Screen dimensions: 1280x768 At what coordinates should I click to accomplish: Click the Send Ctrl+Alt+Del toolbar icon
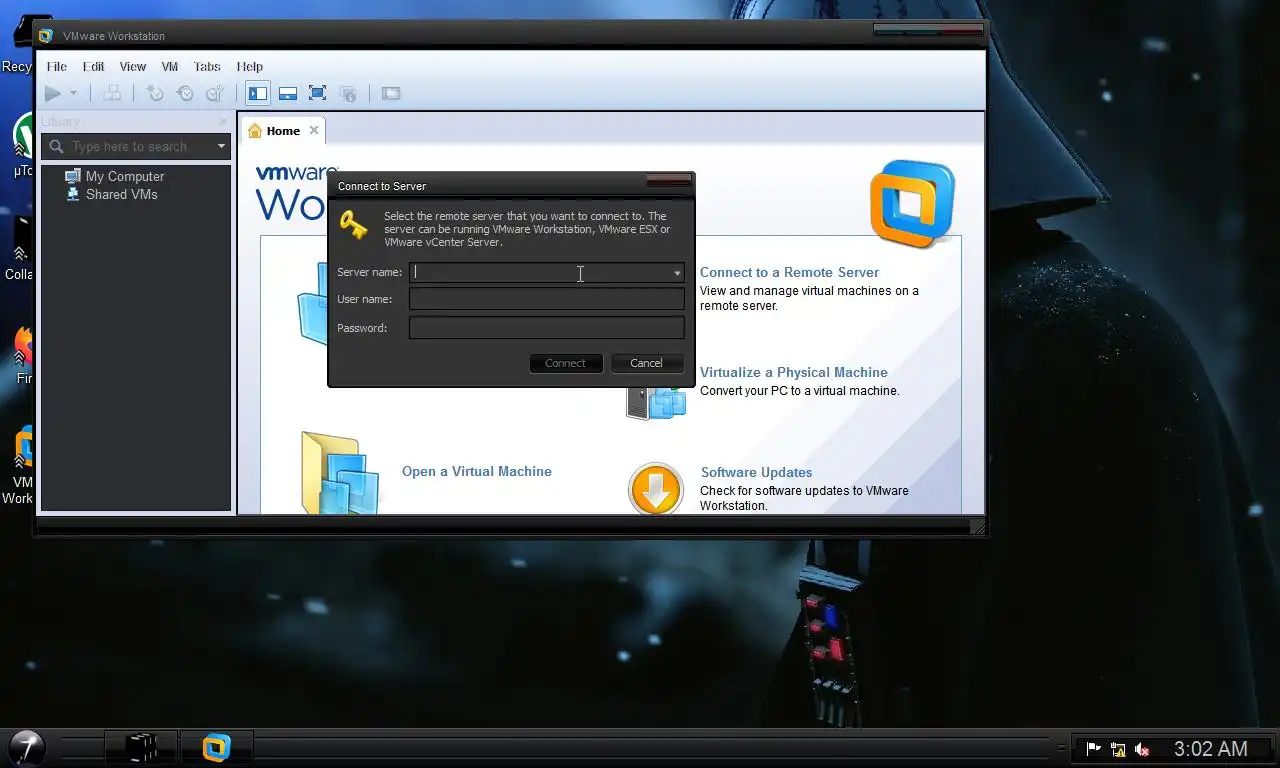click(112, 93)
